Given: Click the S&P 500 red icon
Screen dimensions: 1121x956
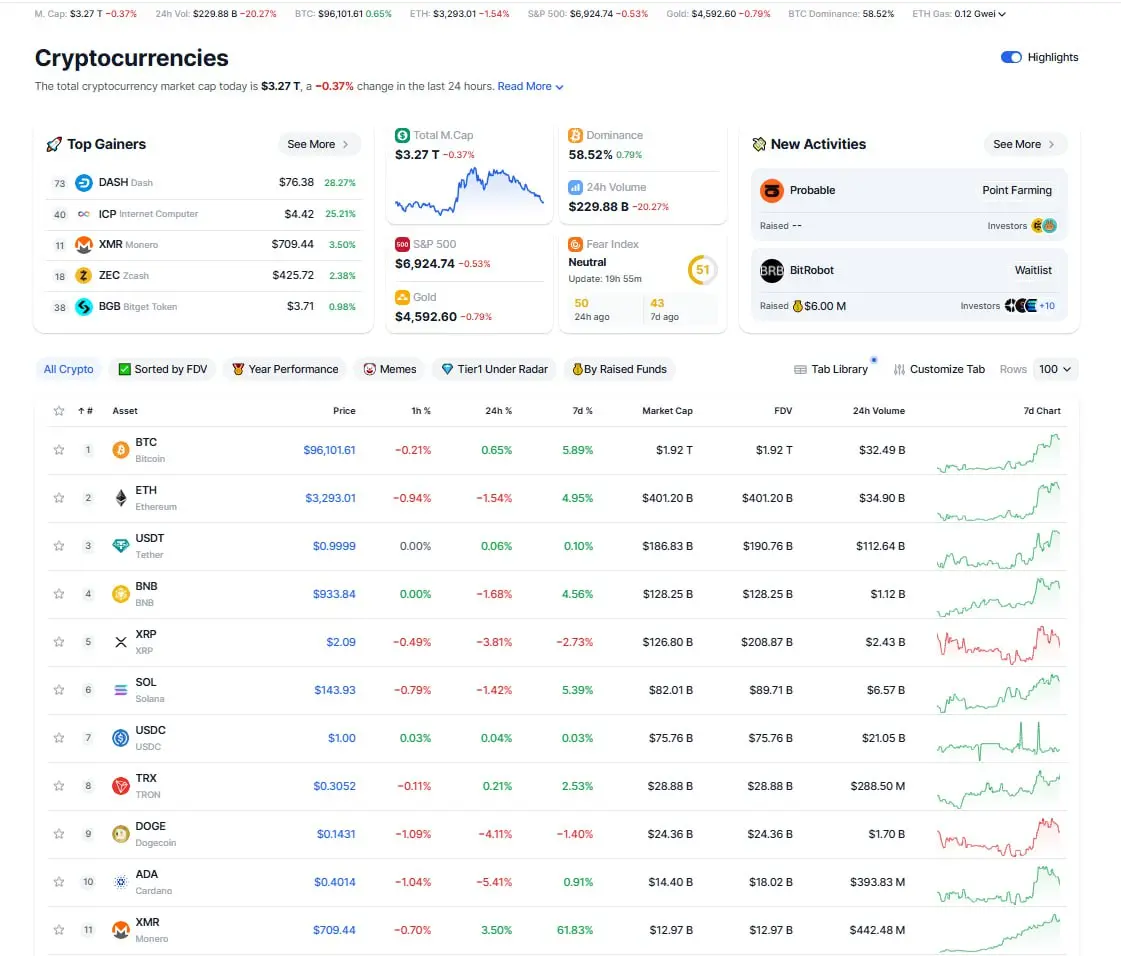Looking at the screenshot, I should (403, 244).
